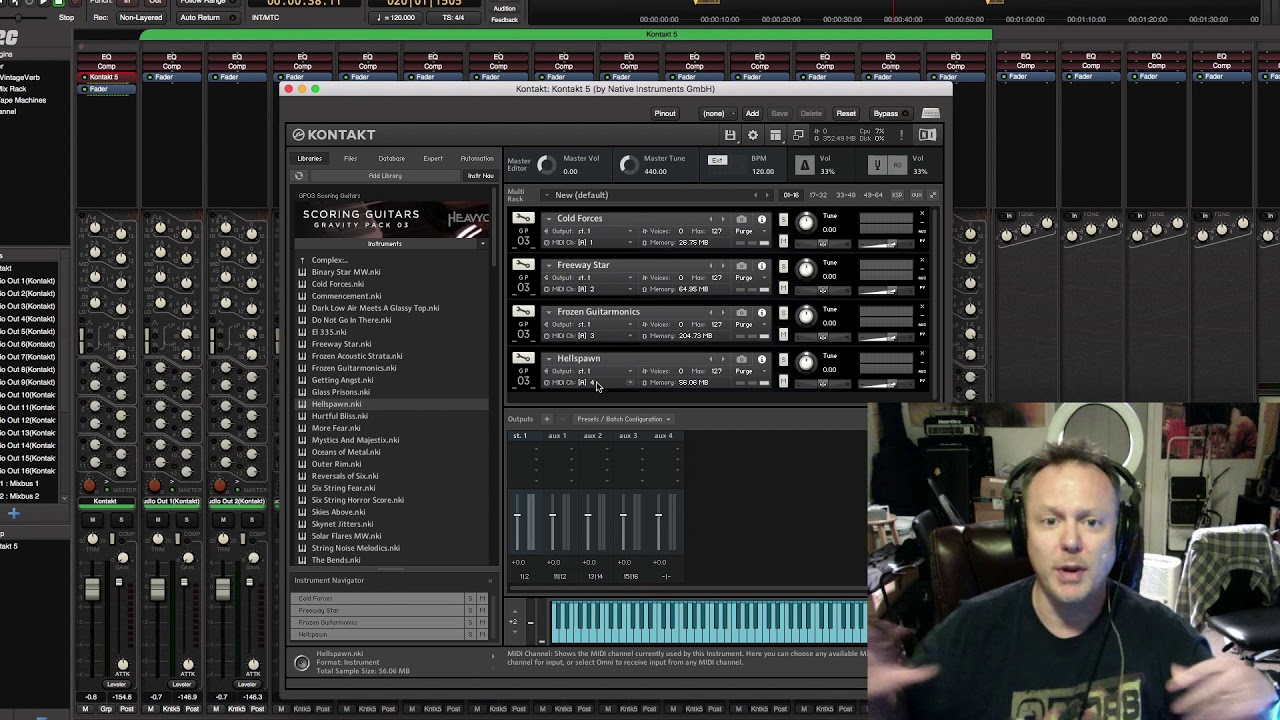Mute Hellspawn in Instrument Navigator
Viewport: 1280px width, 720px height.
click(x=482, y=634)
